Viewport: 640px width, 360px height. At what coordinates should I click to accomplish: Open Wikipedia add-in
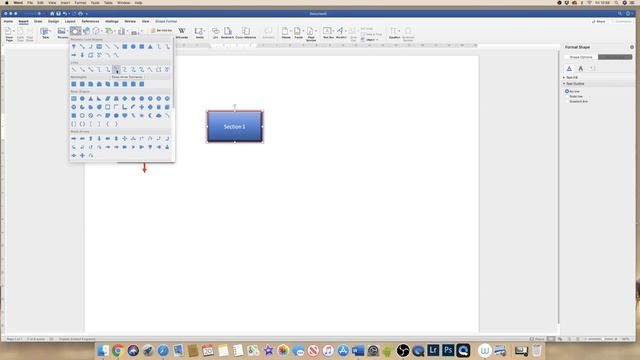point(182,33)
